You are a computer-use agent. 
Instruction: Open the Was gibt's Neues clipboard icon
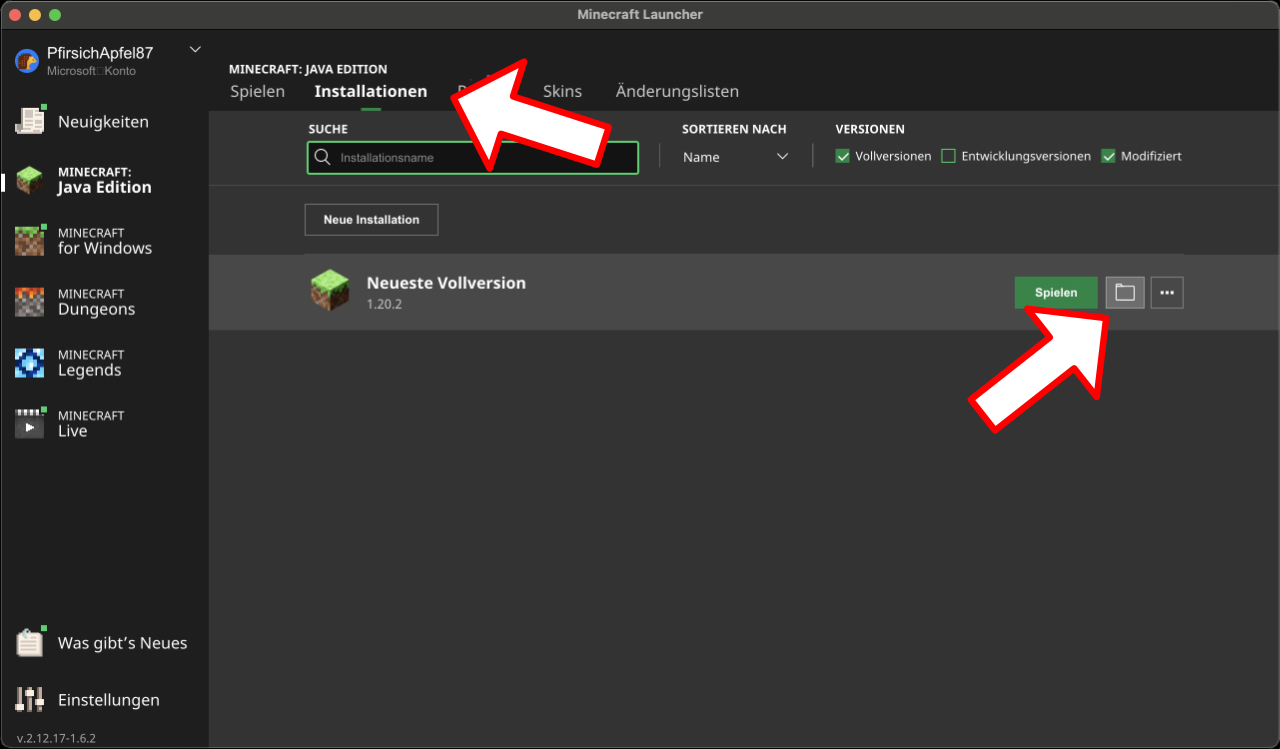[x=30, y=643]
